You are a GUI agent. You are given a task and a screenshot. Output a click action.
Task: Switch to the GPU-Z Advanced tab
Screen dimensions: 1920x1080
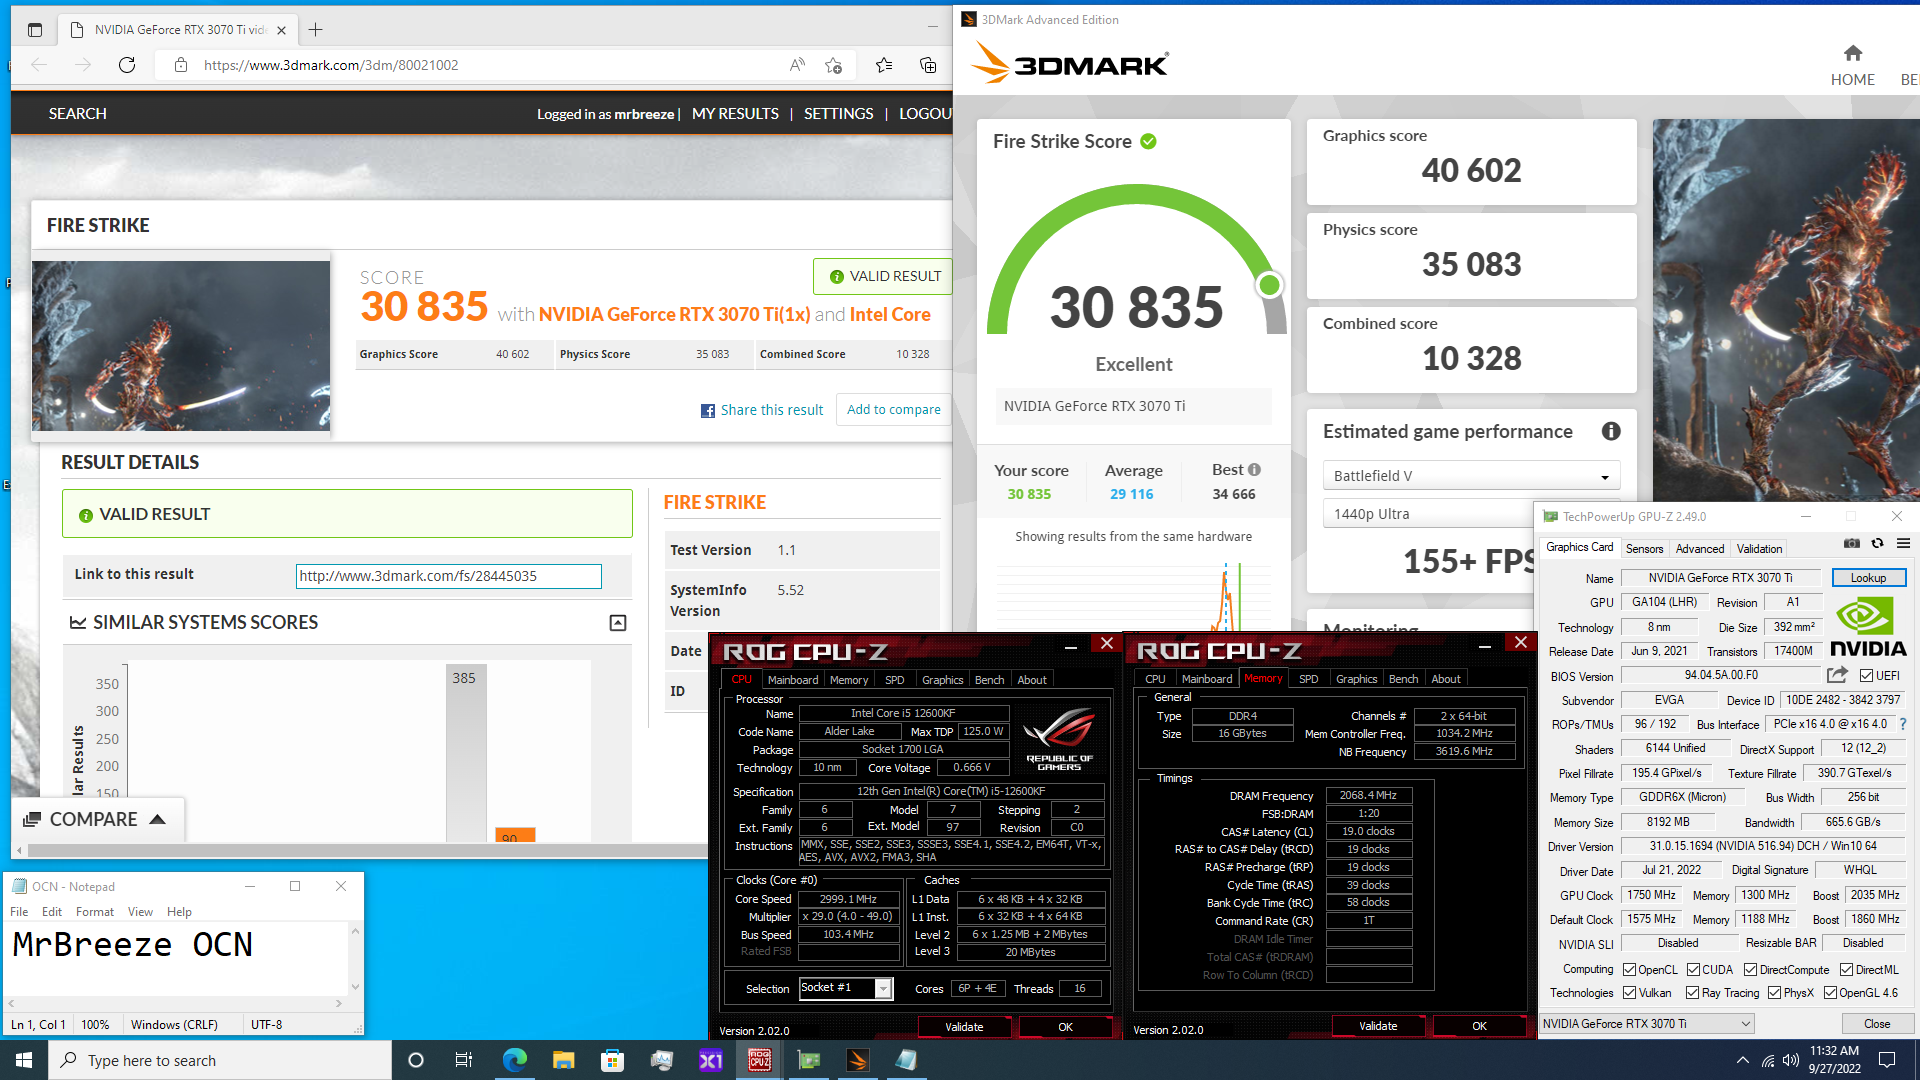[x=1700, y=549]
